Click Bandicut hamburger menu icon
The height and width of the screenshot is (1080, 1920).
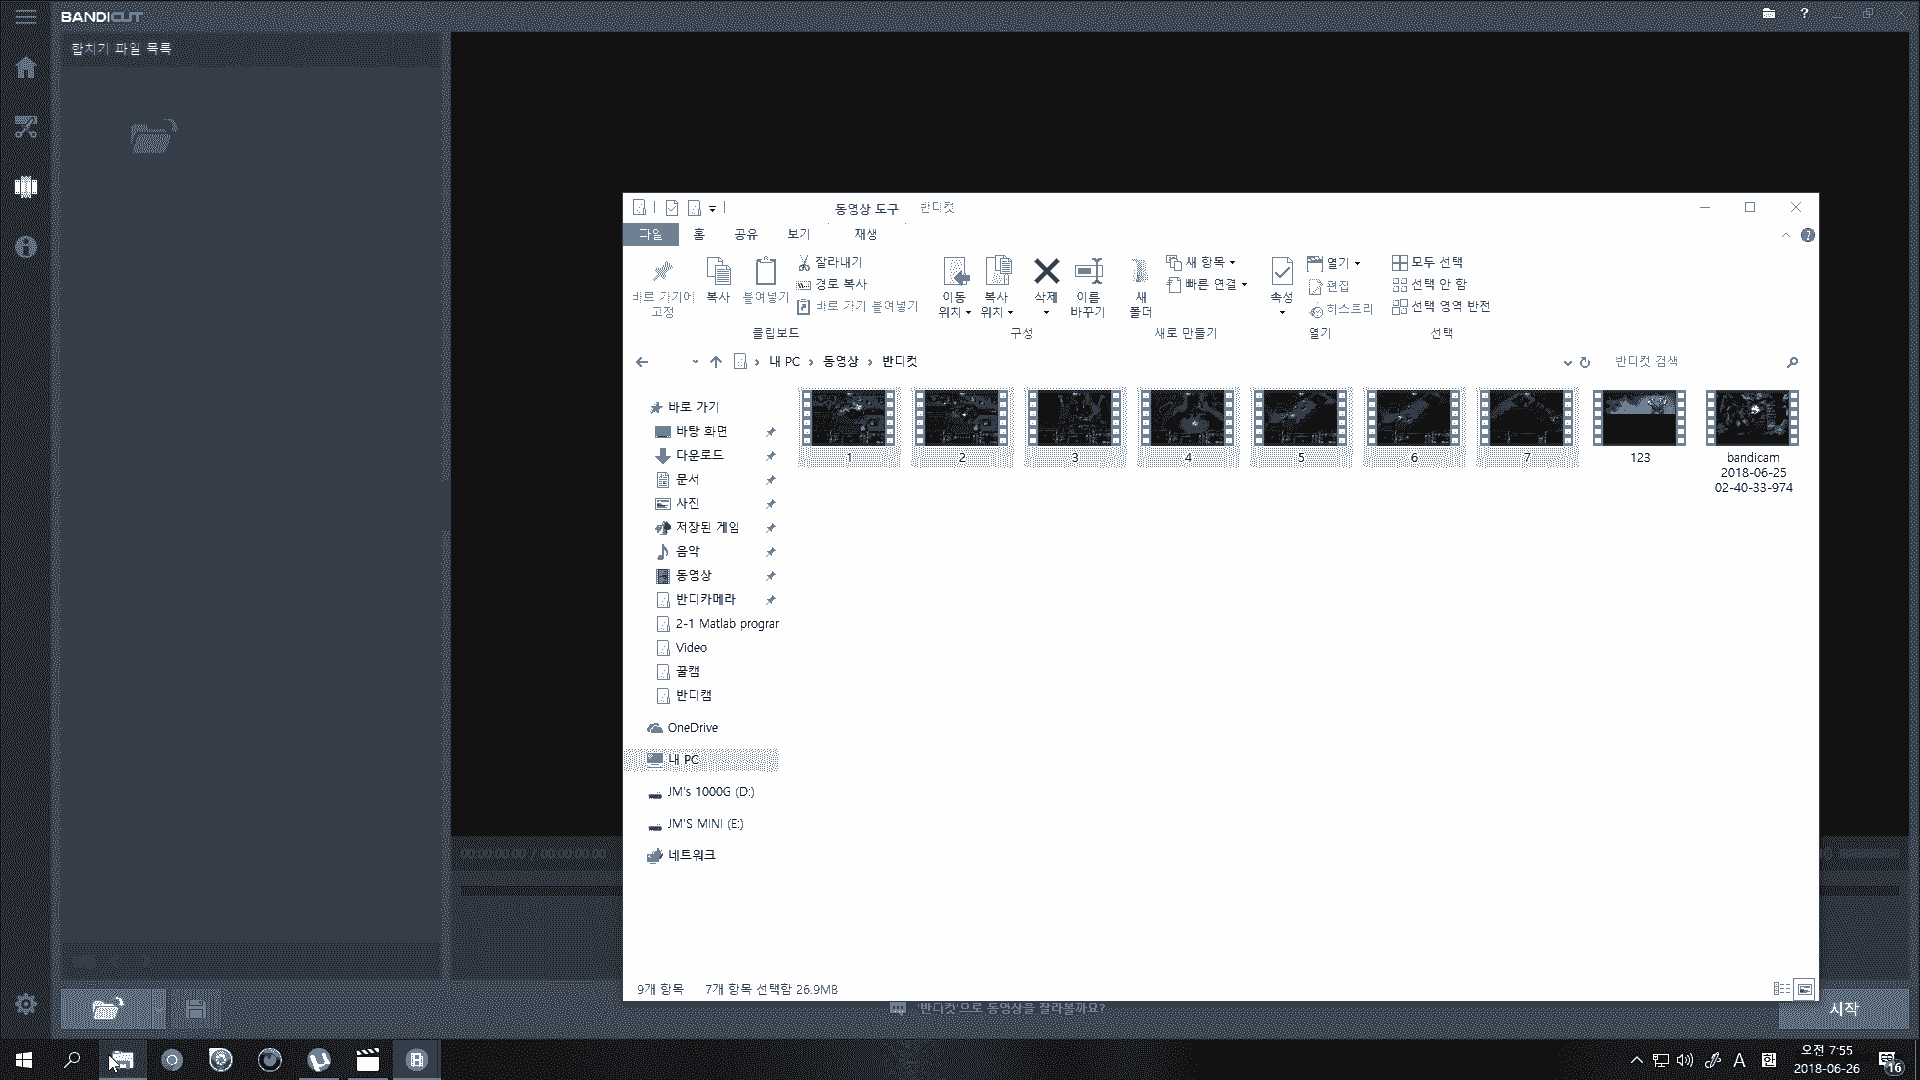point(26,17)
